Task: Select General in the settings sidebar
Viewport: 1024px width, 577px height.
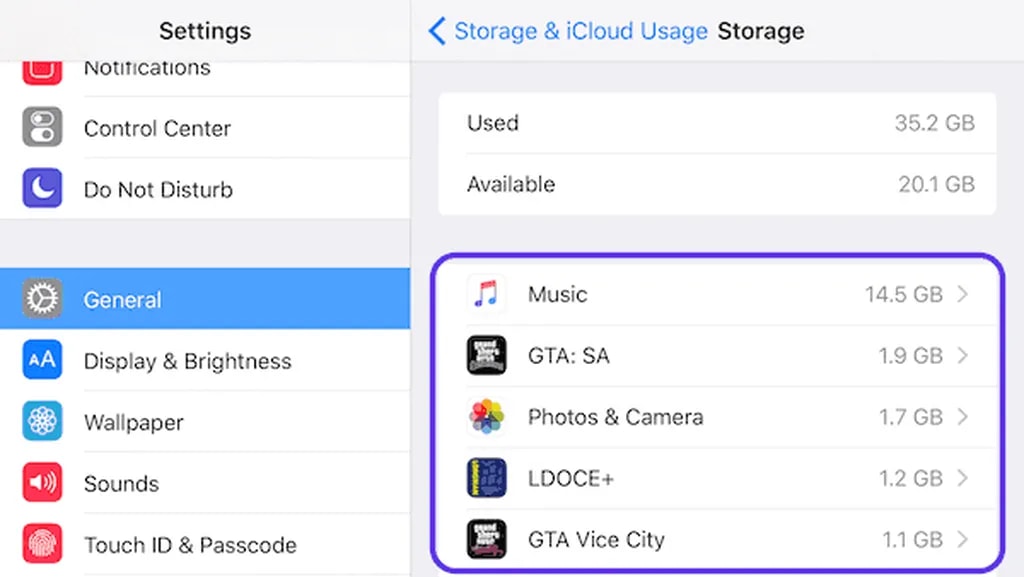Action: [204, 299]
